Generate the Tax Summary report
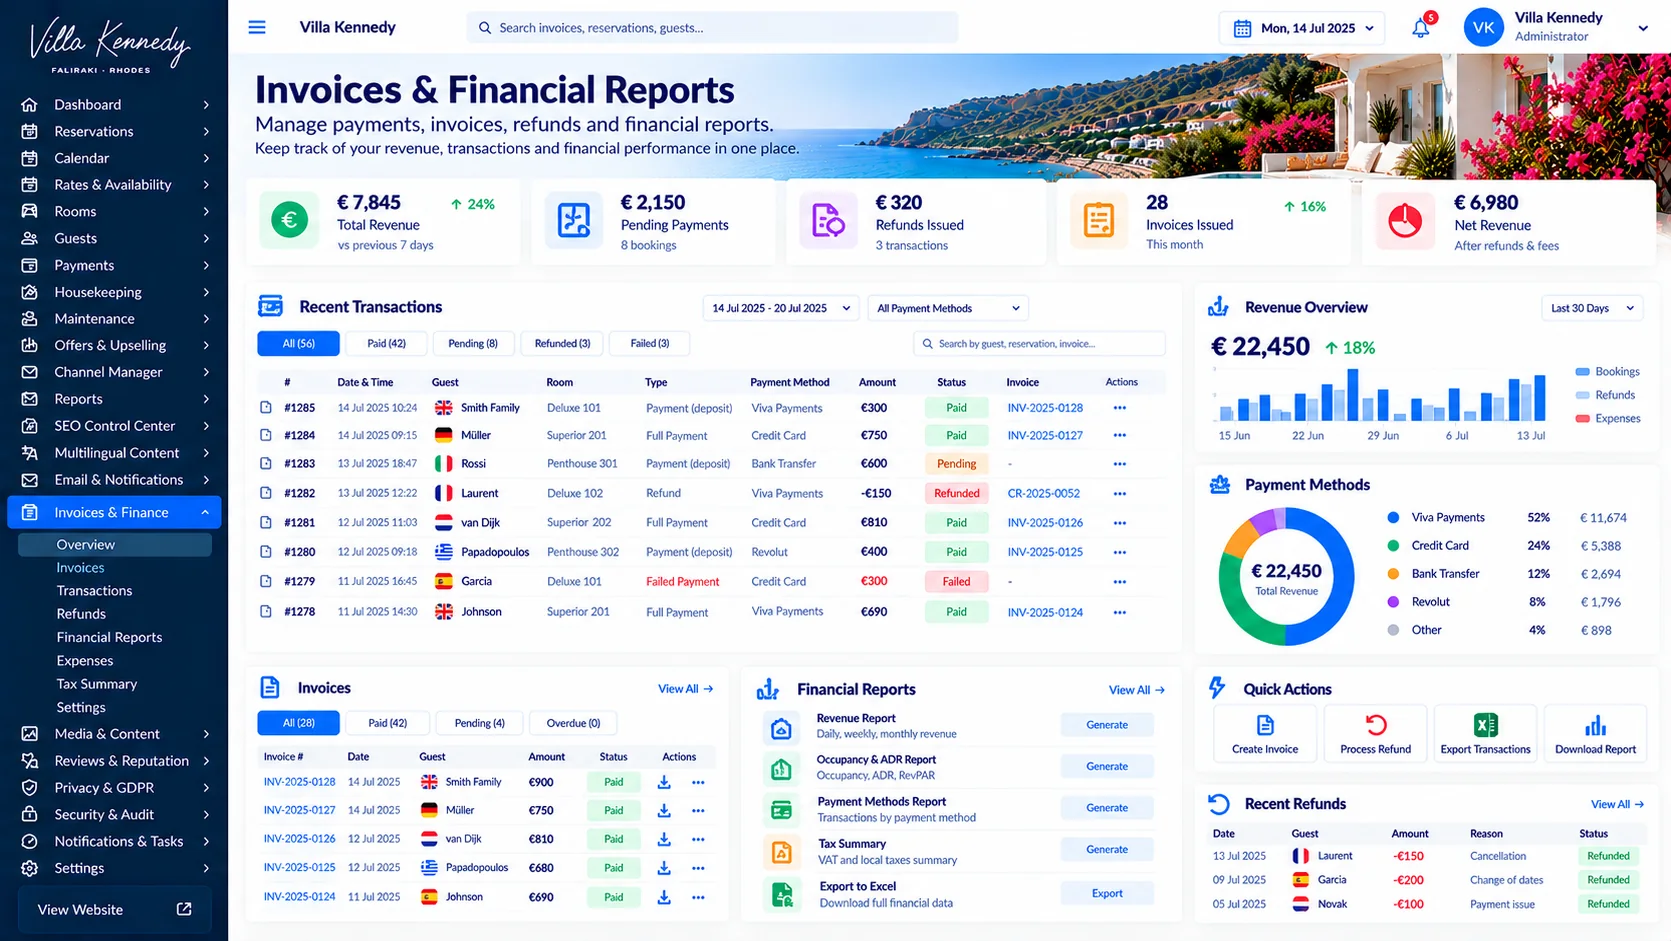The width and height of the screenshot is (1671, 941). pyautogui.click(x=1107, y=849)
